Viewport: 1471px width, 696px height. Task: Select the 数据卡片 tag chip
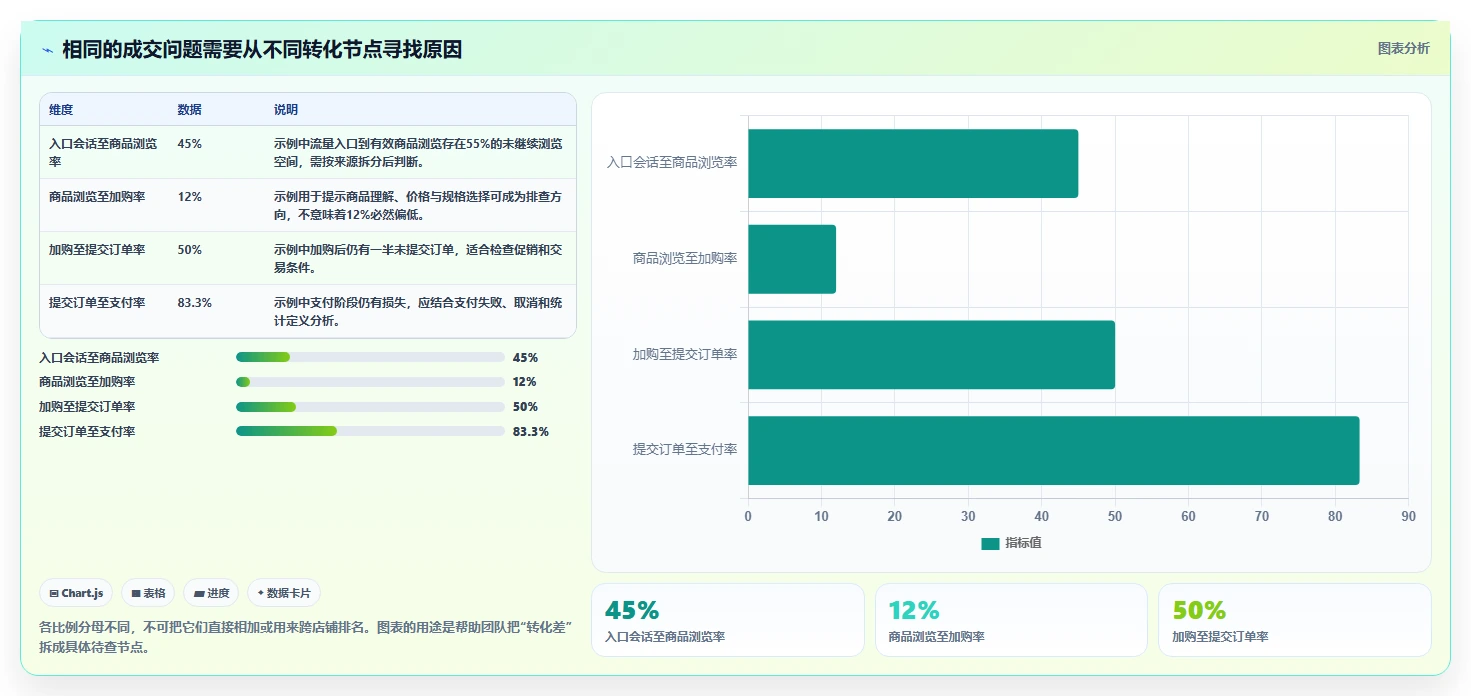point(284,593)
